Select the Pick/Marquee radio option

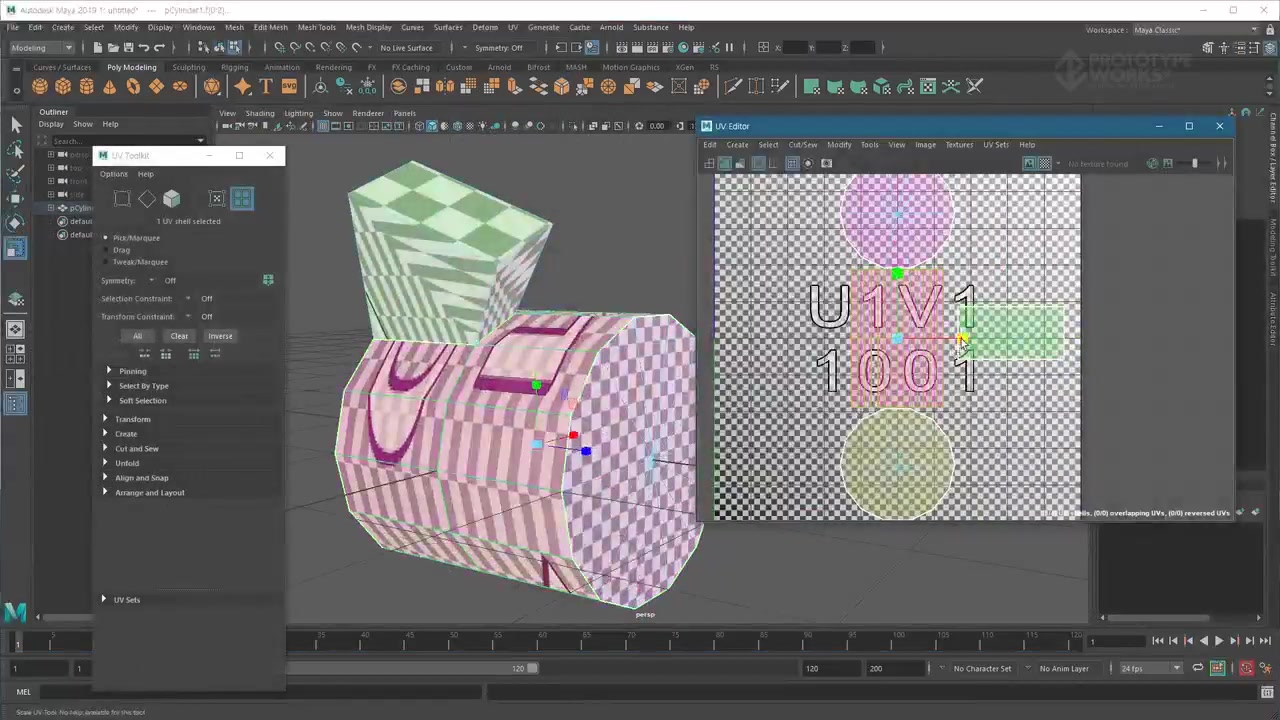106,238
